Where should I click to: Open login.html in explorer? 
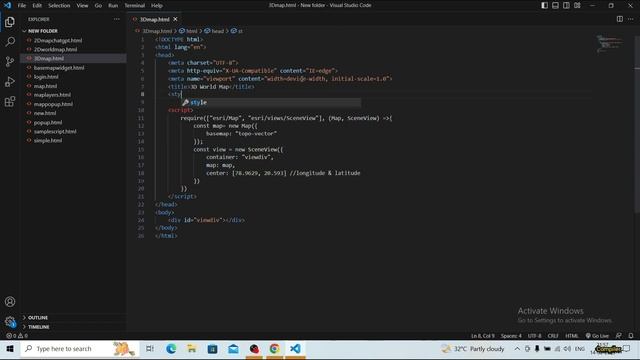pos(46,77)
